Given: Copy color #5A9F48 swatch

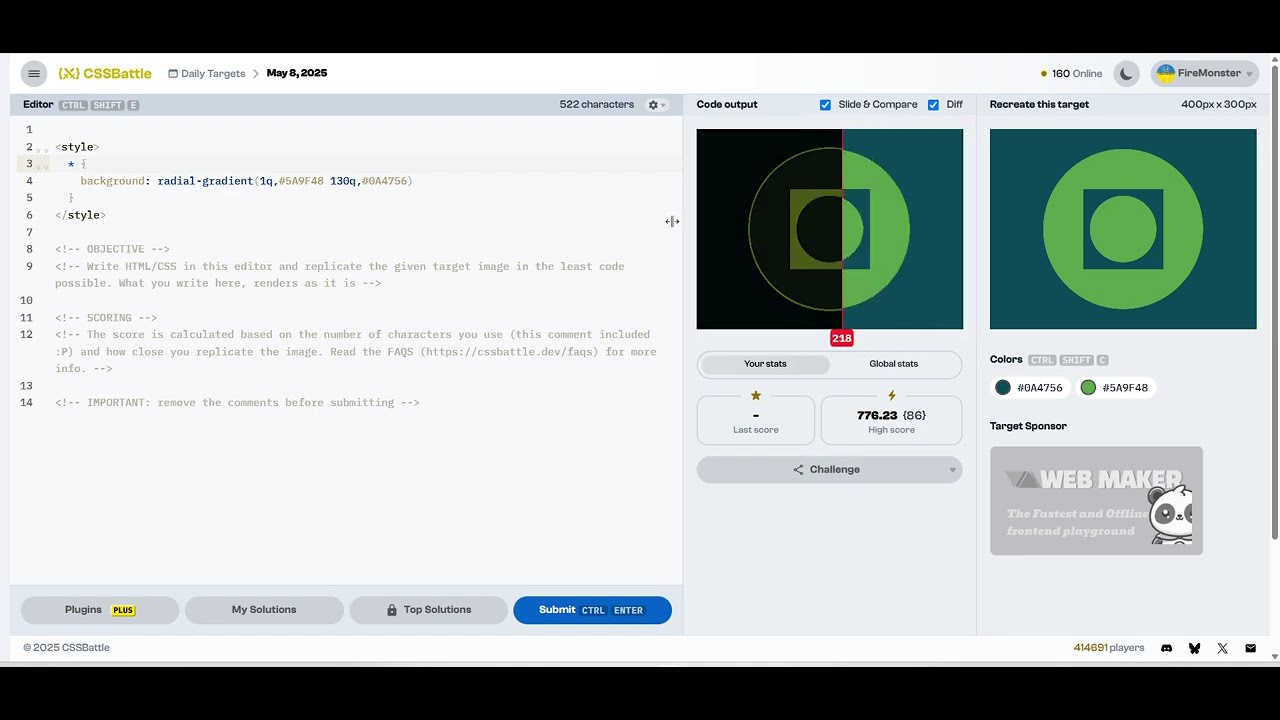Looking at the screenshot, I should 1114,388.
